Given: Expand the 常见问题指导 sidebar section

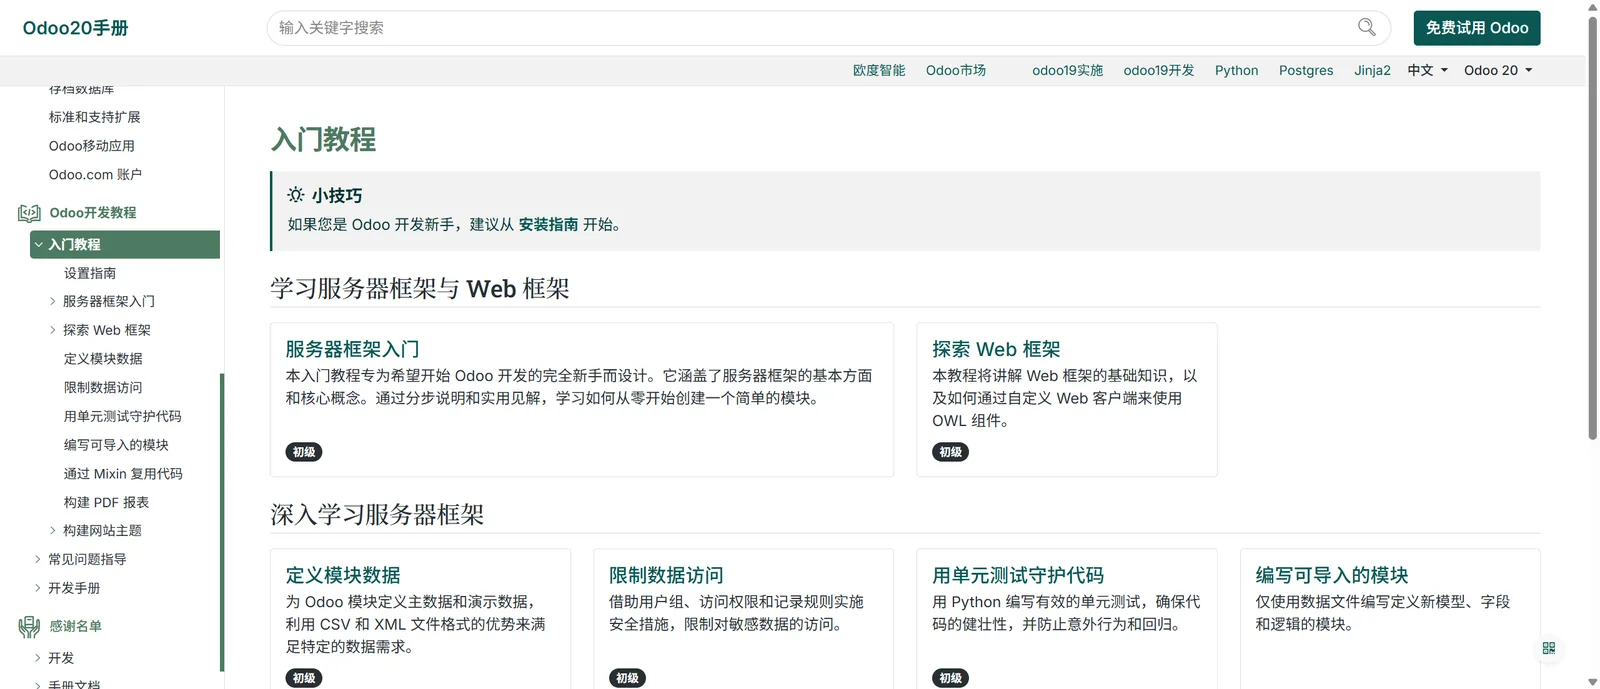Looking at the screenshot, I should (x=38, y=559).
